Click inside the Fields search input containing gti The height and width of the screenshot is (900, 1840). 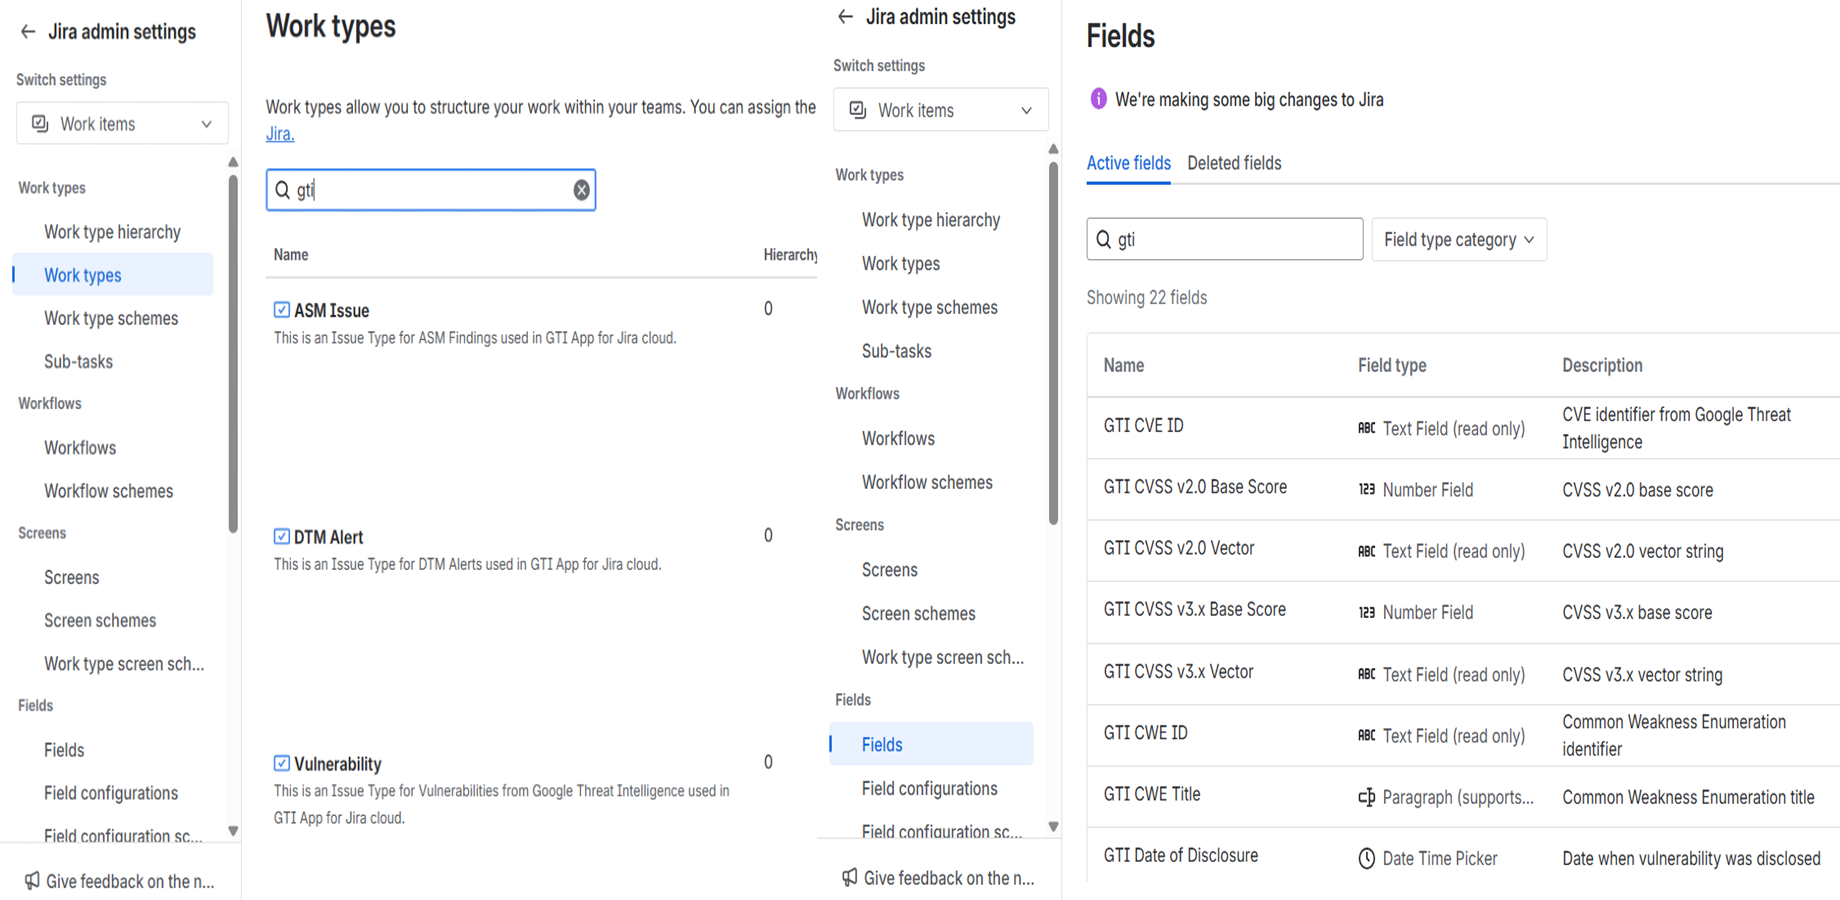pyautogui.click(x=1224, y=239)
